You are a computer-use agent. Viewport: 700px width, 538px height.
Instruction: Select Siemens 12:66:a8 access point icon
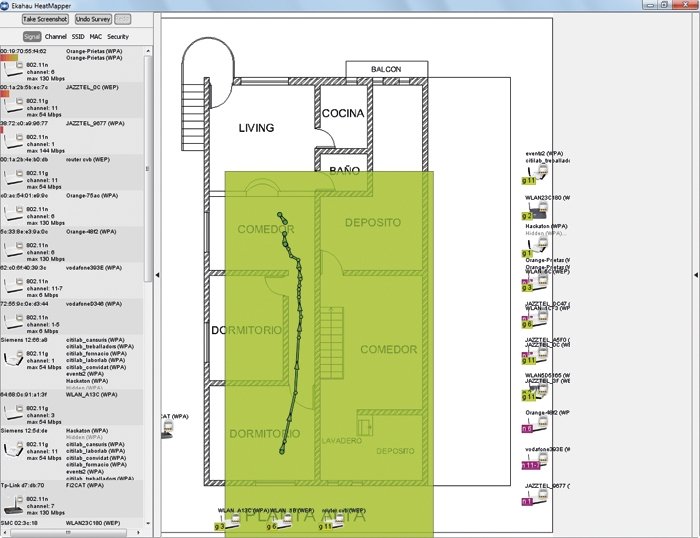(12, 359)
